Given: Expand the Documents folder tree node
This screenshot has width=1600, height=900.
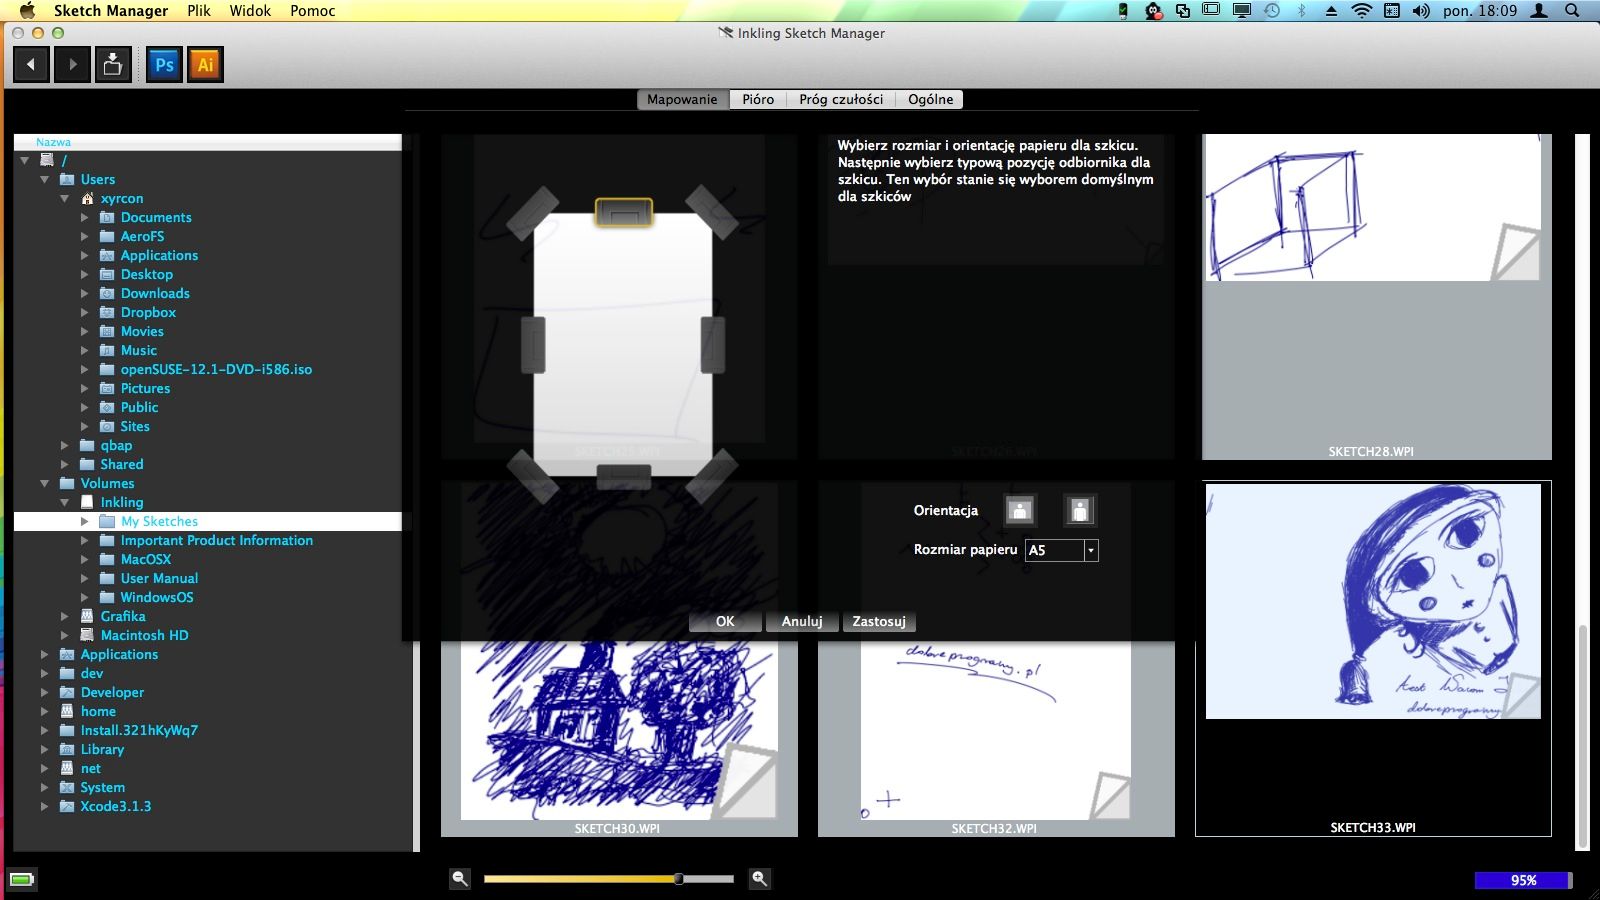Looking at the screenshot, I should (85, 217).
